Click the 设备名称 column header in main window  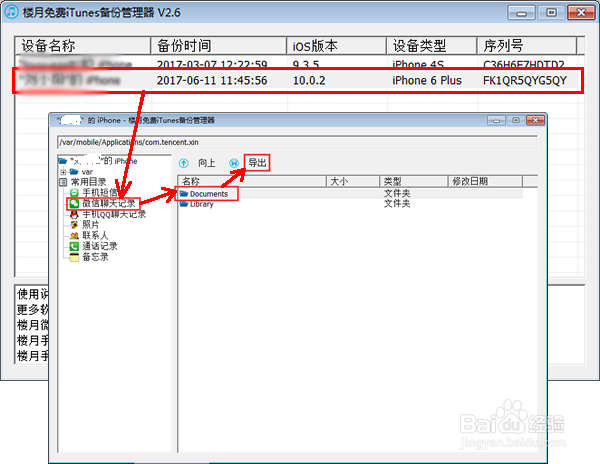pos(82,46)
